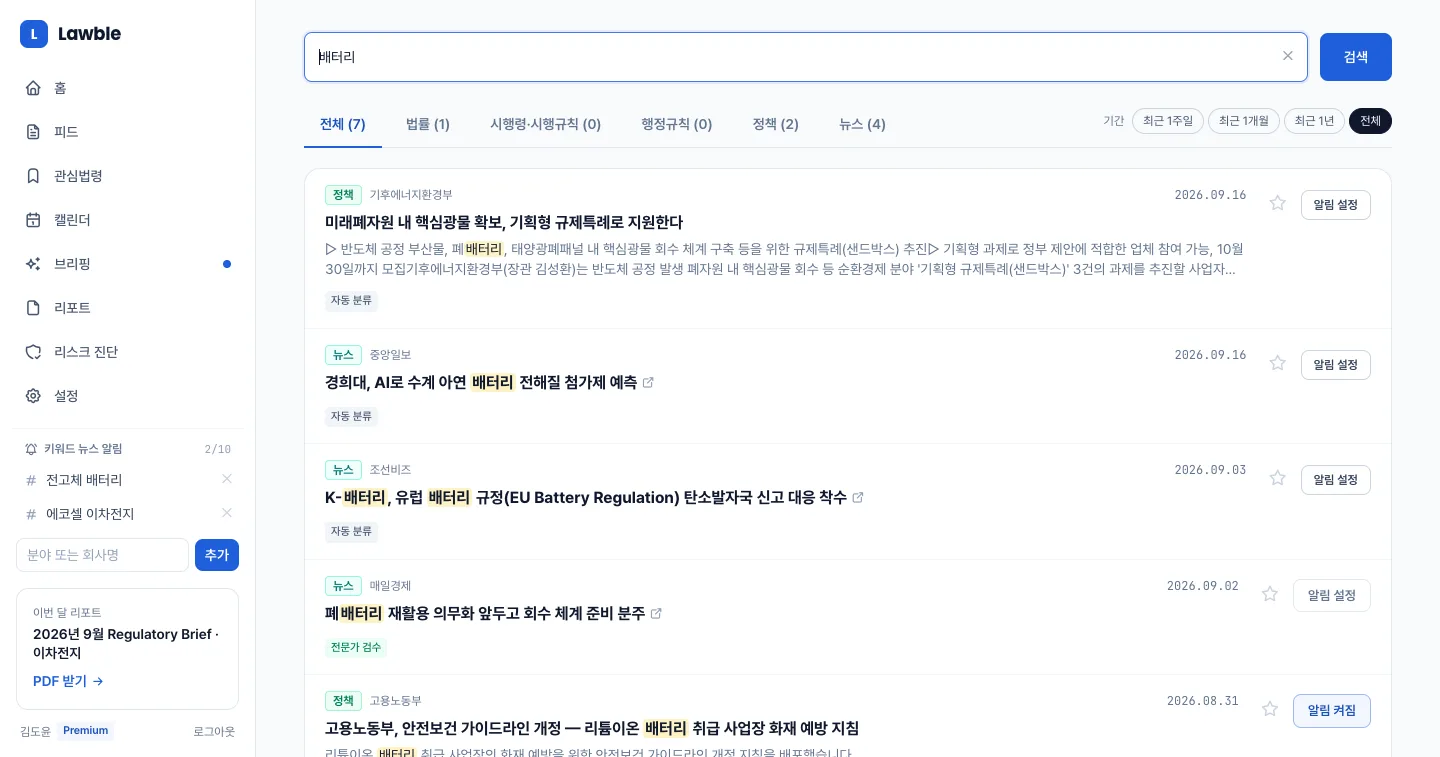
Task: Click 알림 설정 for 중앙일보 article
Action: coord(1336,365)
